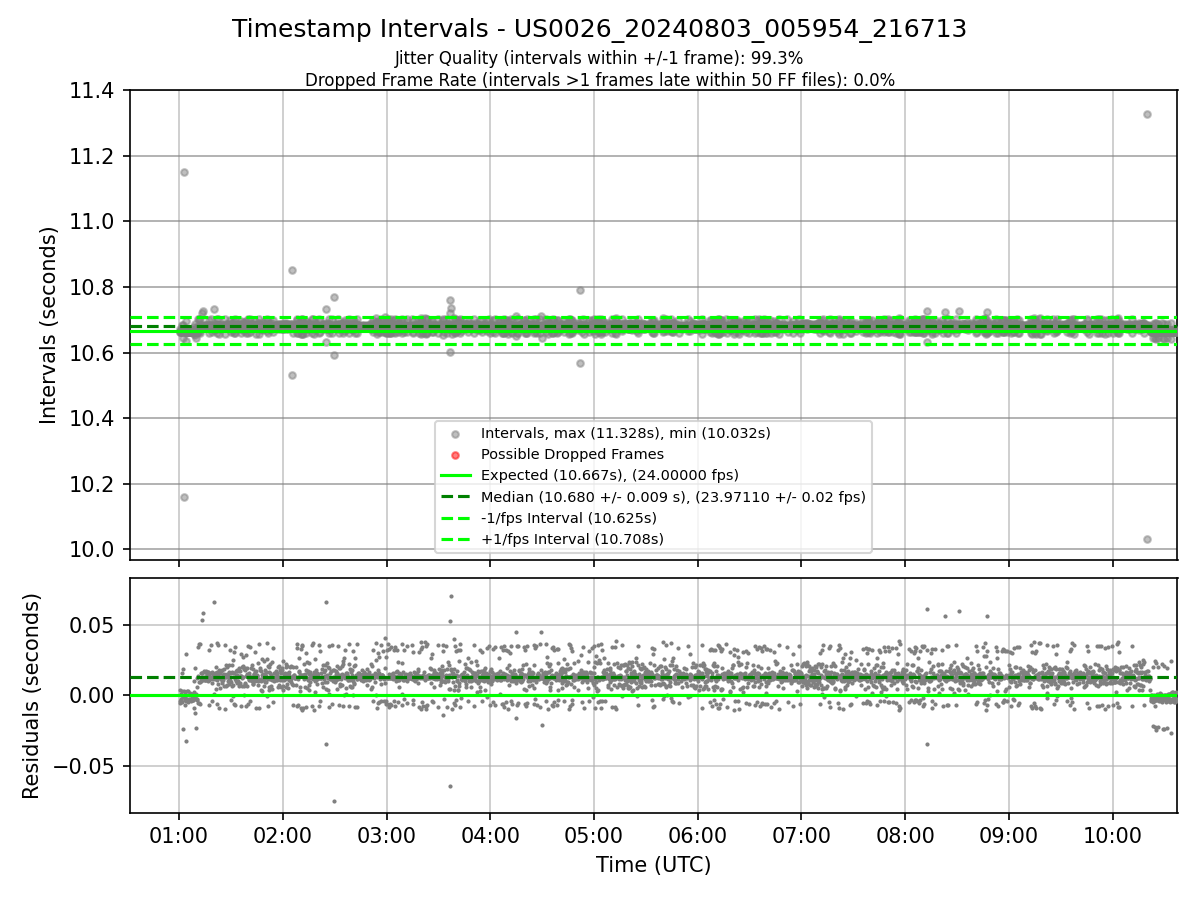Select the 'Dropped Frame Rate' 0.0% subtitle line
This screenshot has height=900, width=1200.
tap(599, 80)
